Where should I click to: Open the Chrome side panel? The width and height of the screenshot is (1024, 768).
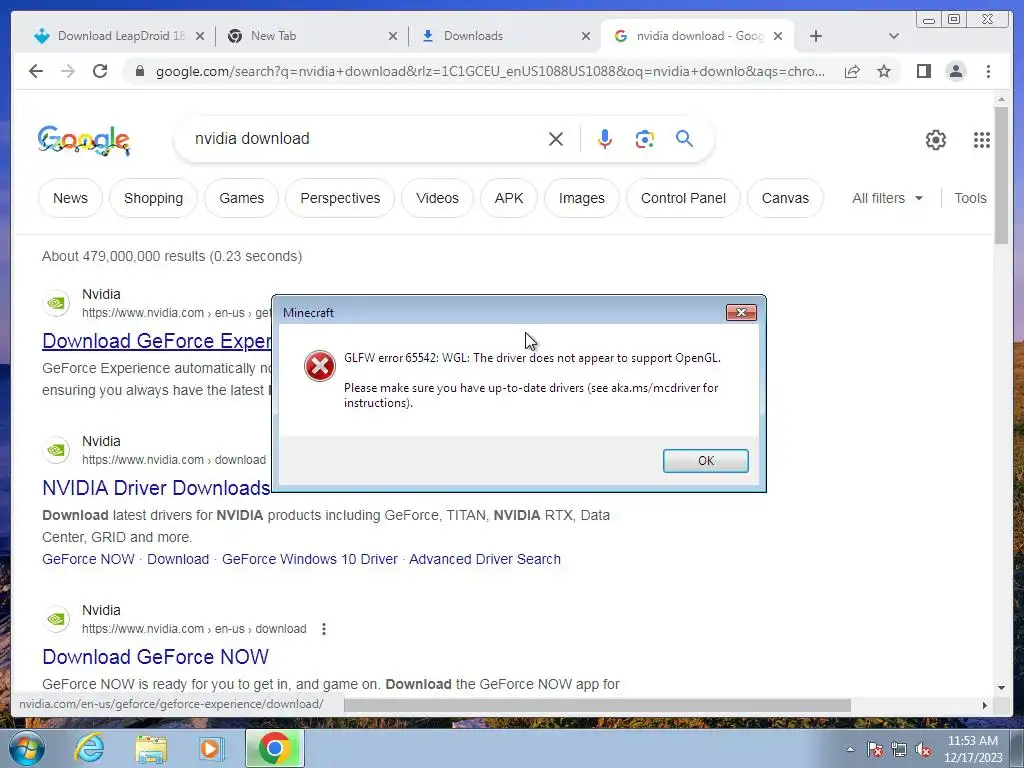923,71
